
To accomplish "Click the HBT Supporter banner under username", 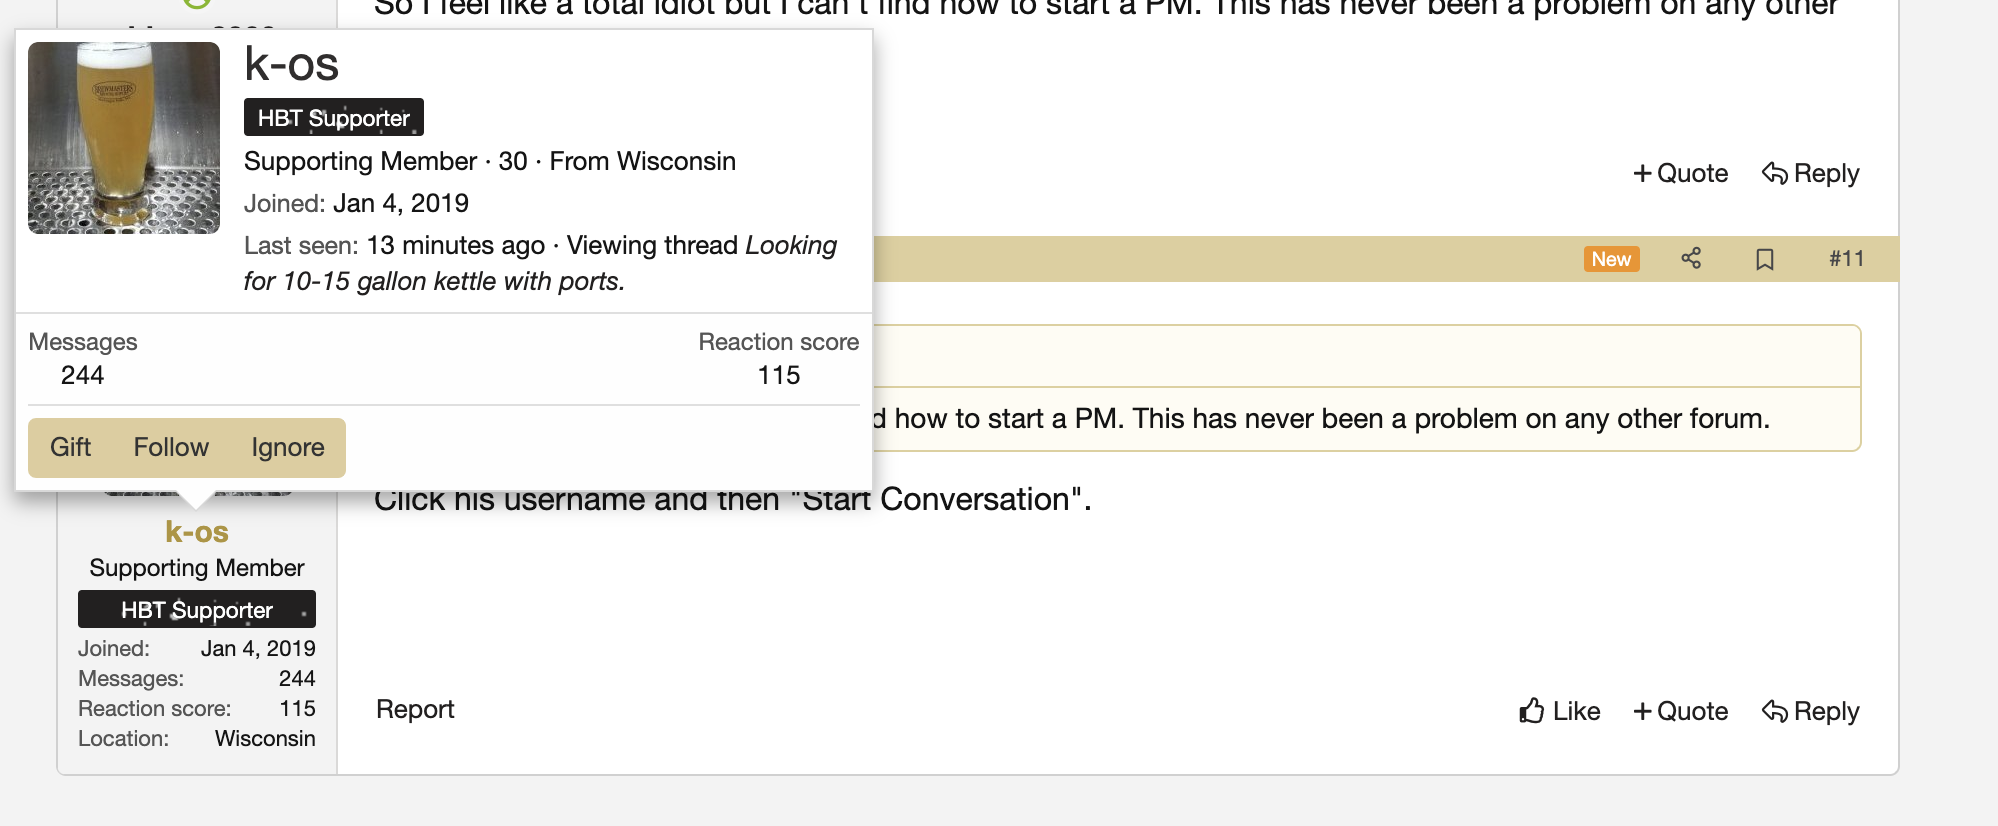I will tap(197, 609).
